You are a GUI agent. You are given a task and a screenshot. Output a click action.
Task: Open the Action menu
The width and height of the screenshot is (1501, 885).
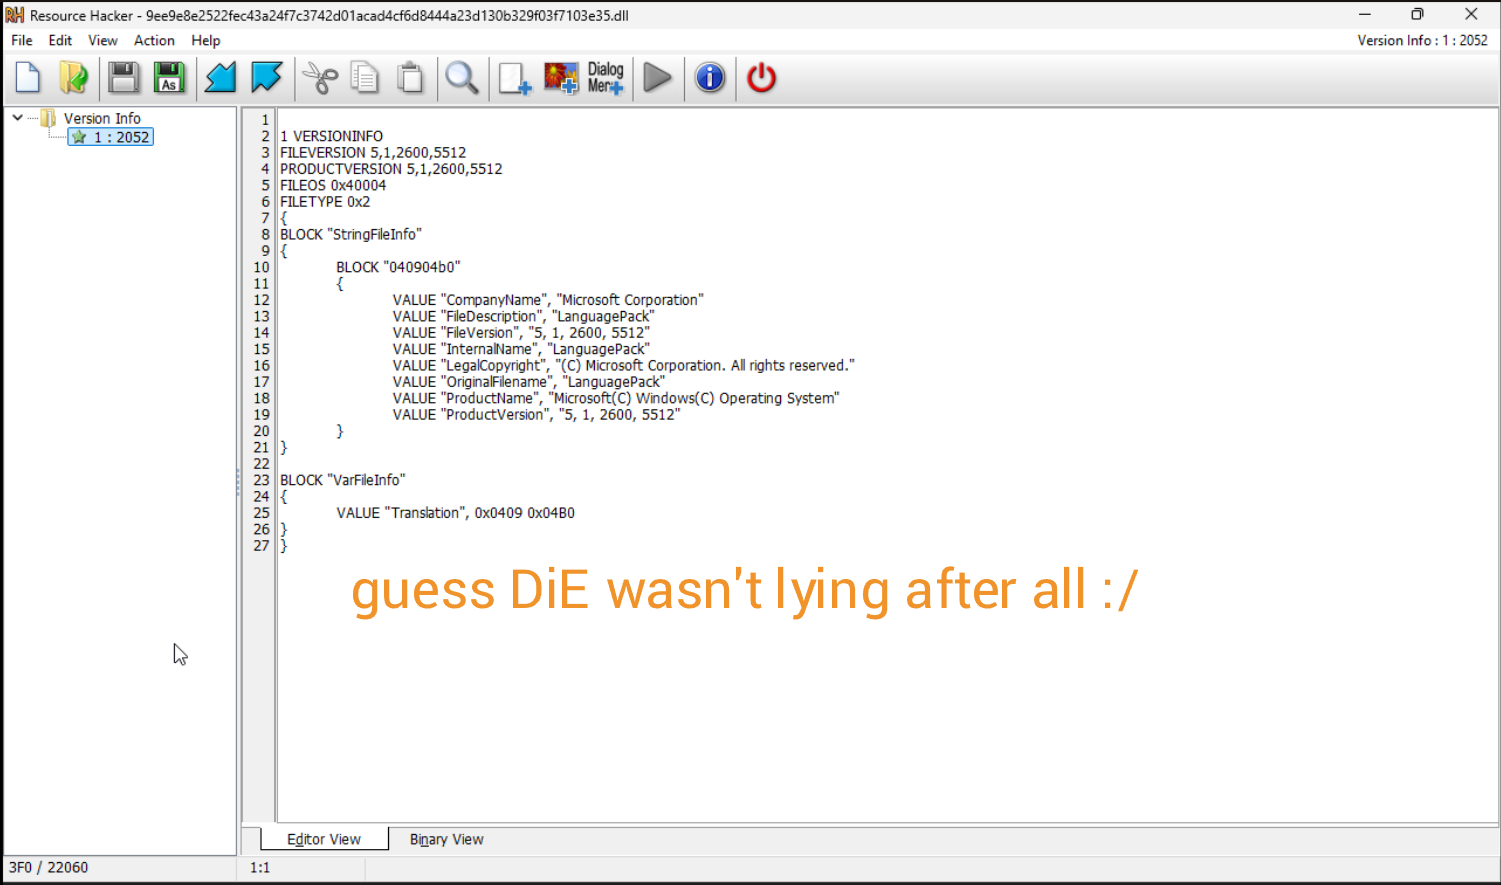(154, 41)
